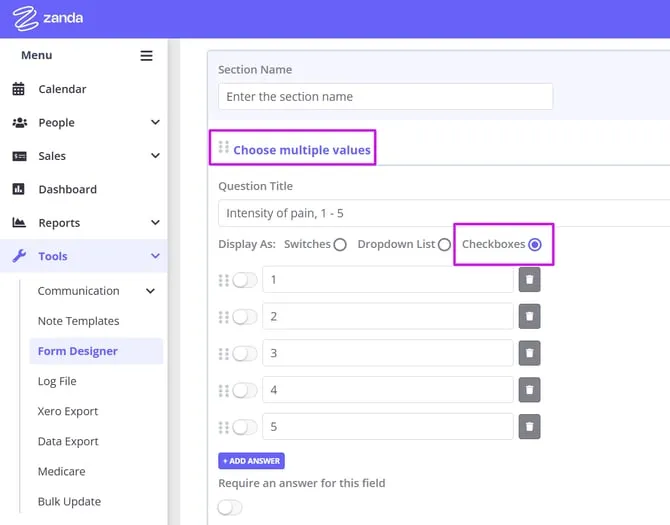This screenshot has width=670, height=525.
Task: Expand the People menu chevron
Action: [156, 122]
